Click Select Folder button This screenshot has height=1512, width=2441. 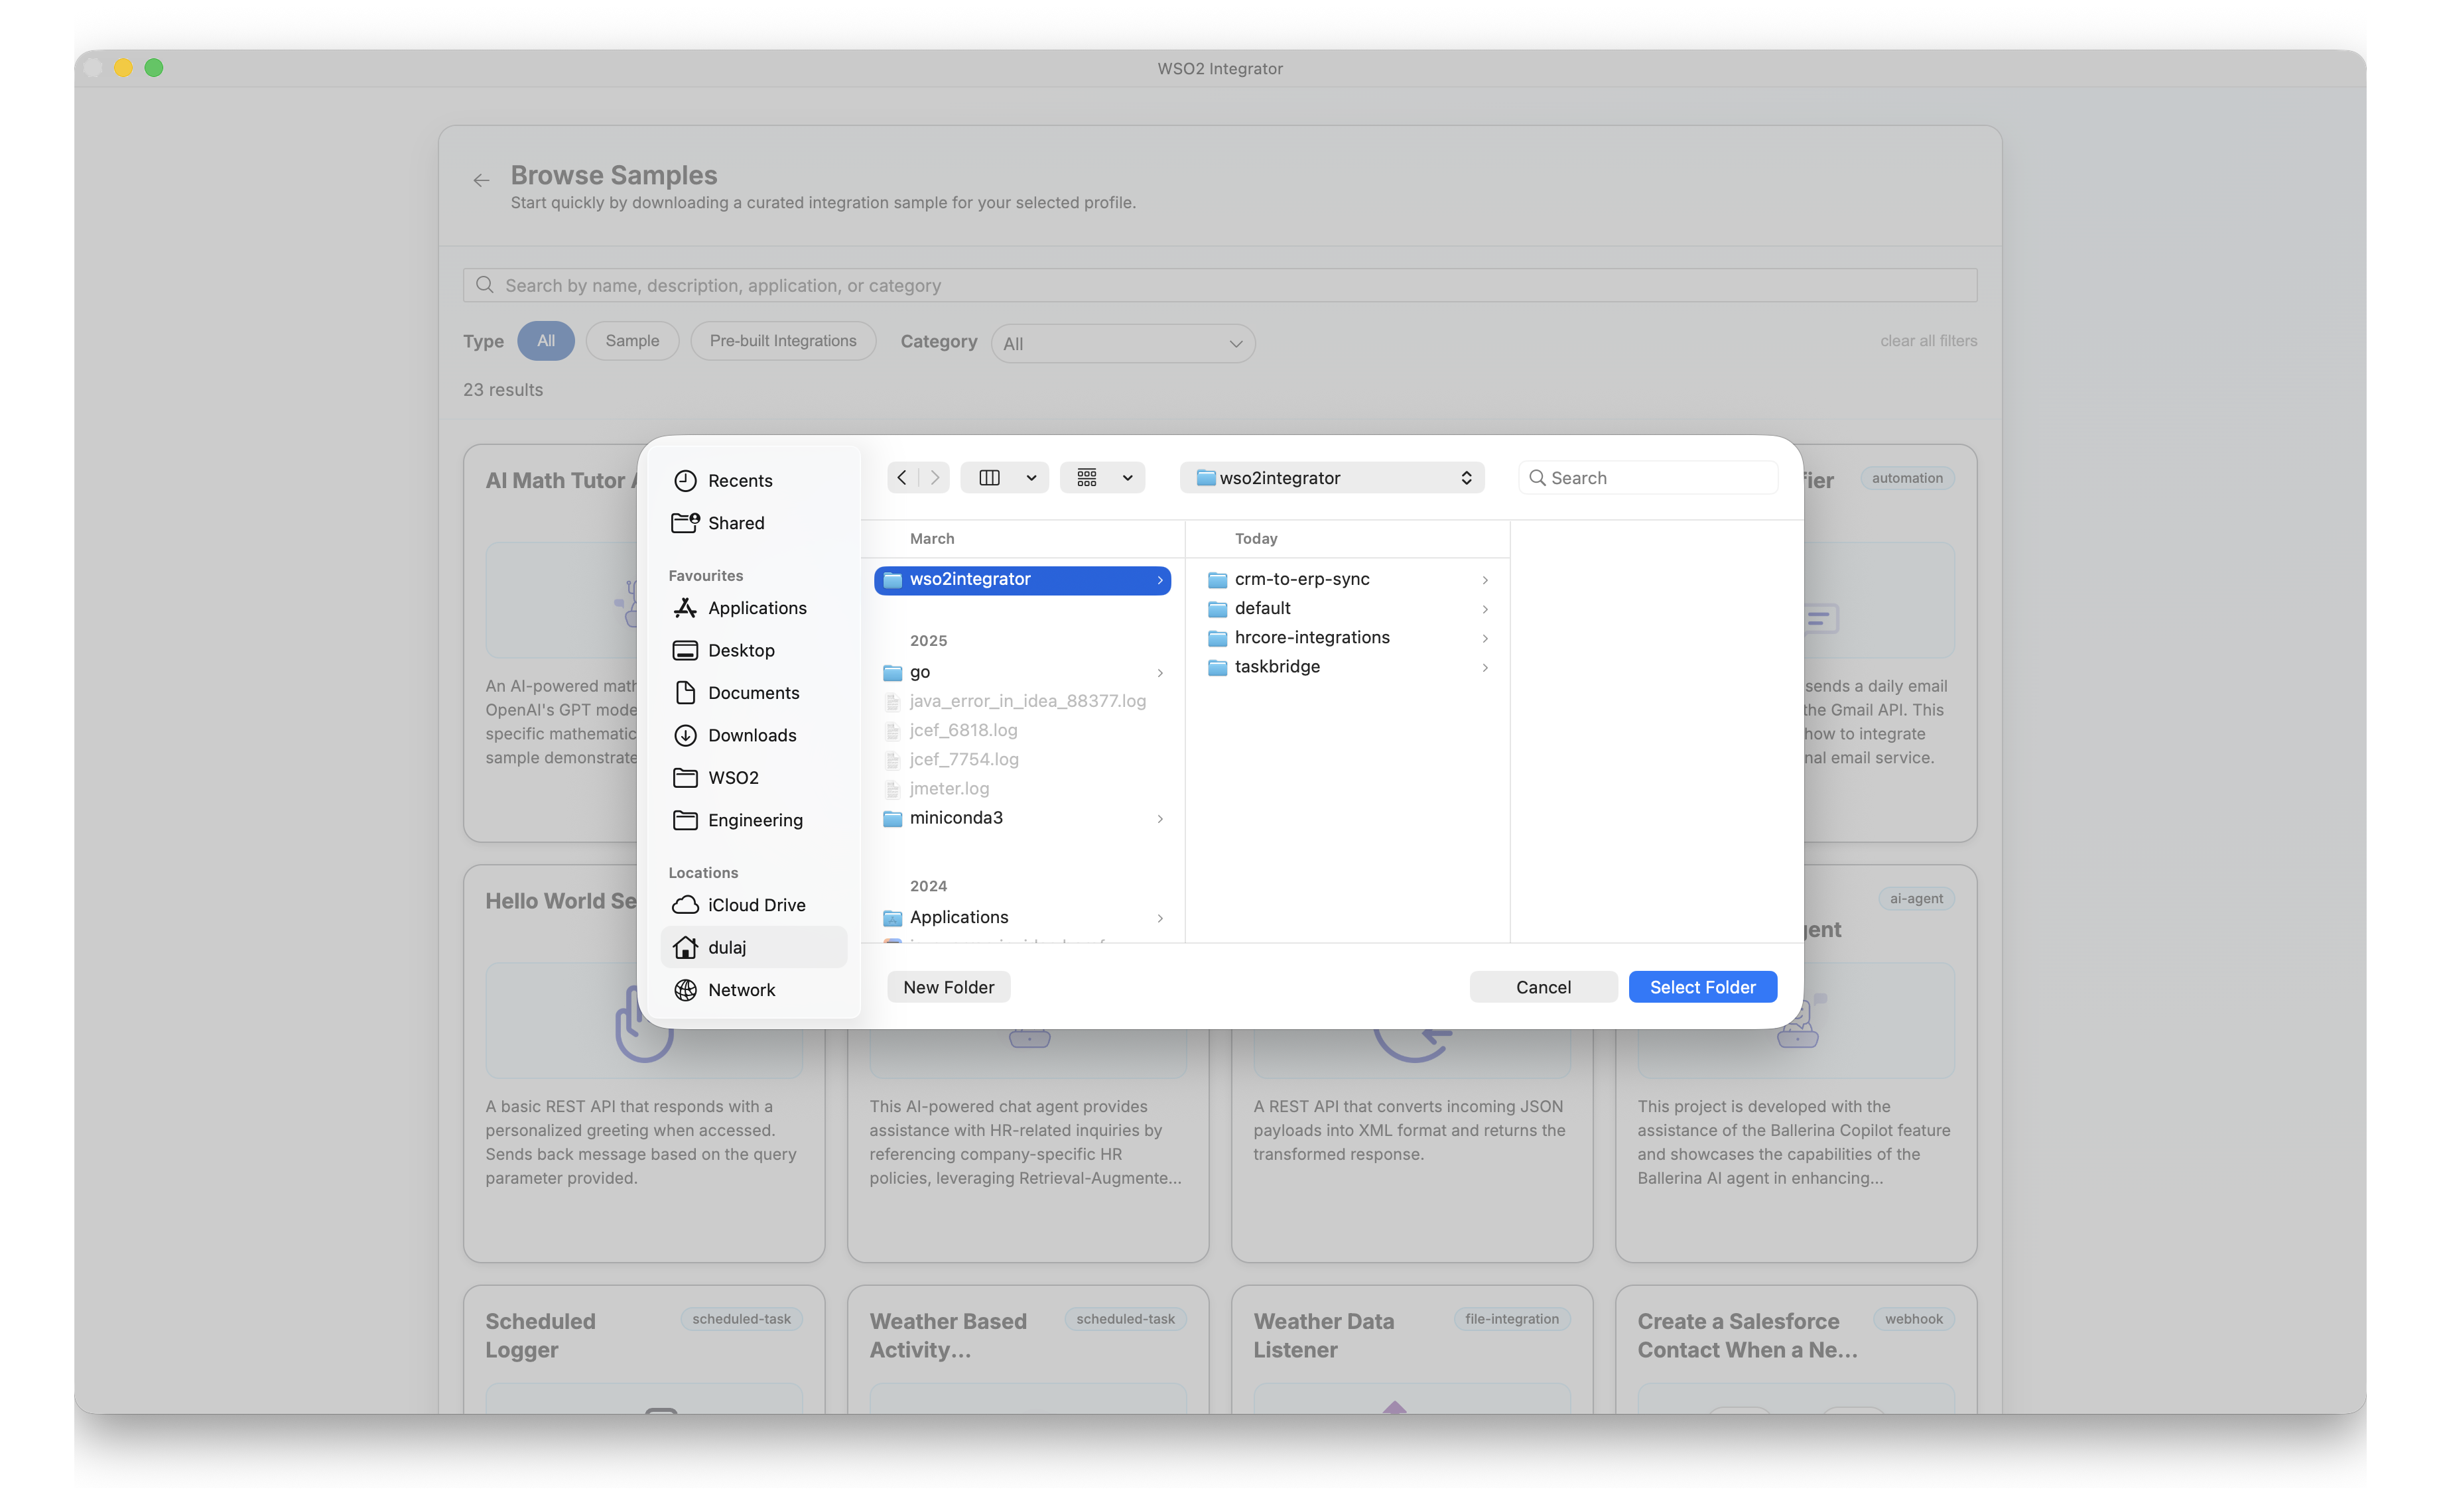1702,987
